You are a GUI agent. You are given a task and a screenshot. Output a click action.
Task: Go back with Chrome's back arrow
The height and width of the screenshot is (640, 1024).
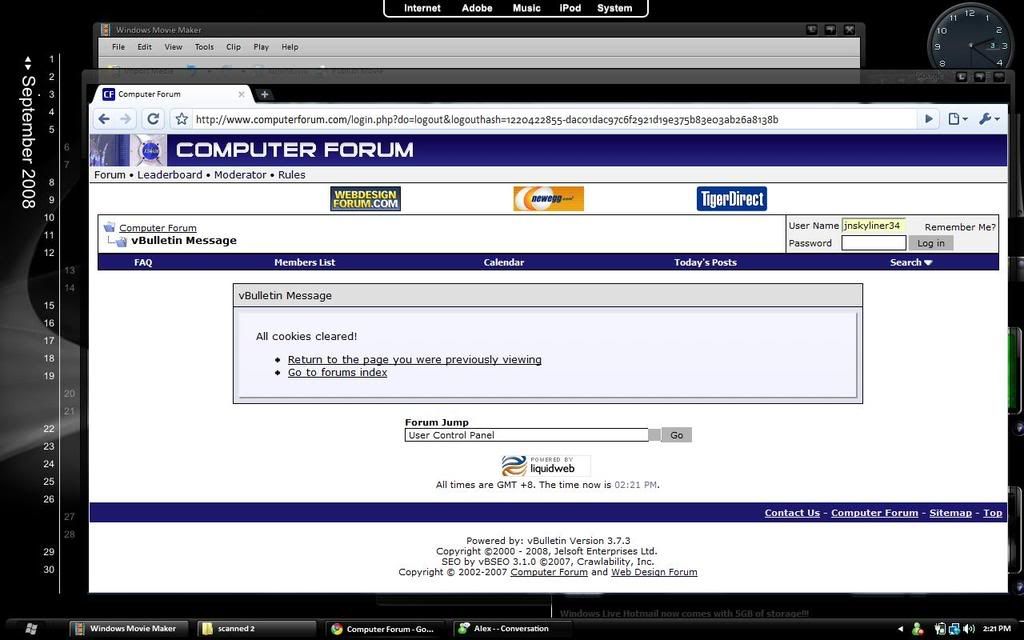(104, 119)
